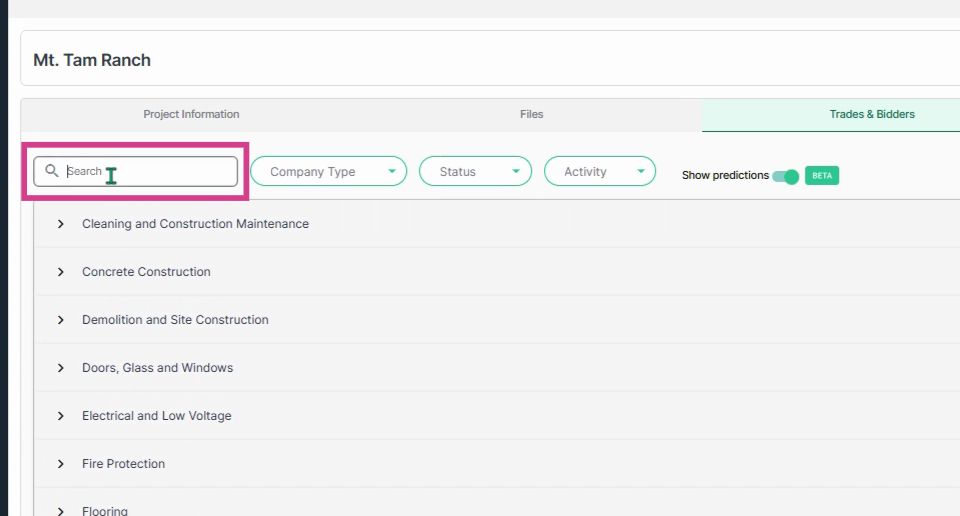Open the Status filter dropdown

click(x=475, y=171)
